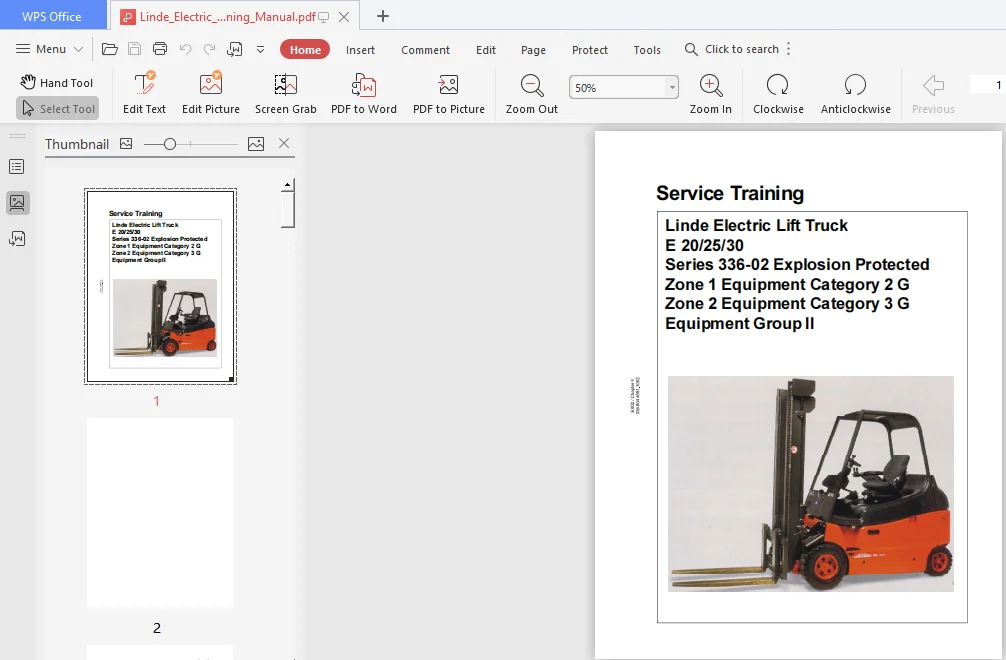Close the Linde_Electric PDF tab
Image resolution: width=1006 pixels, height=660 pixels.
344,17
